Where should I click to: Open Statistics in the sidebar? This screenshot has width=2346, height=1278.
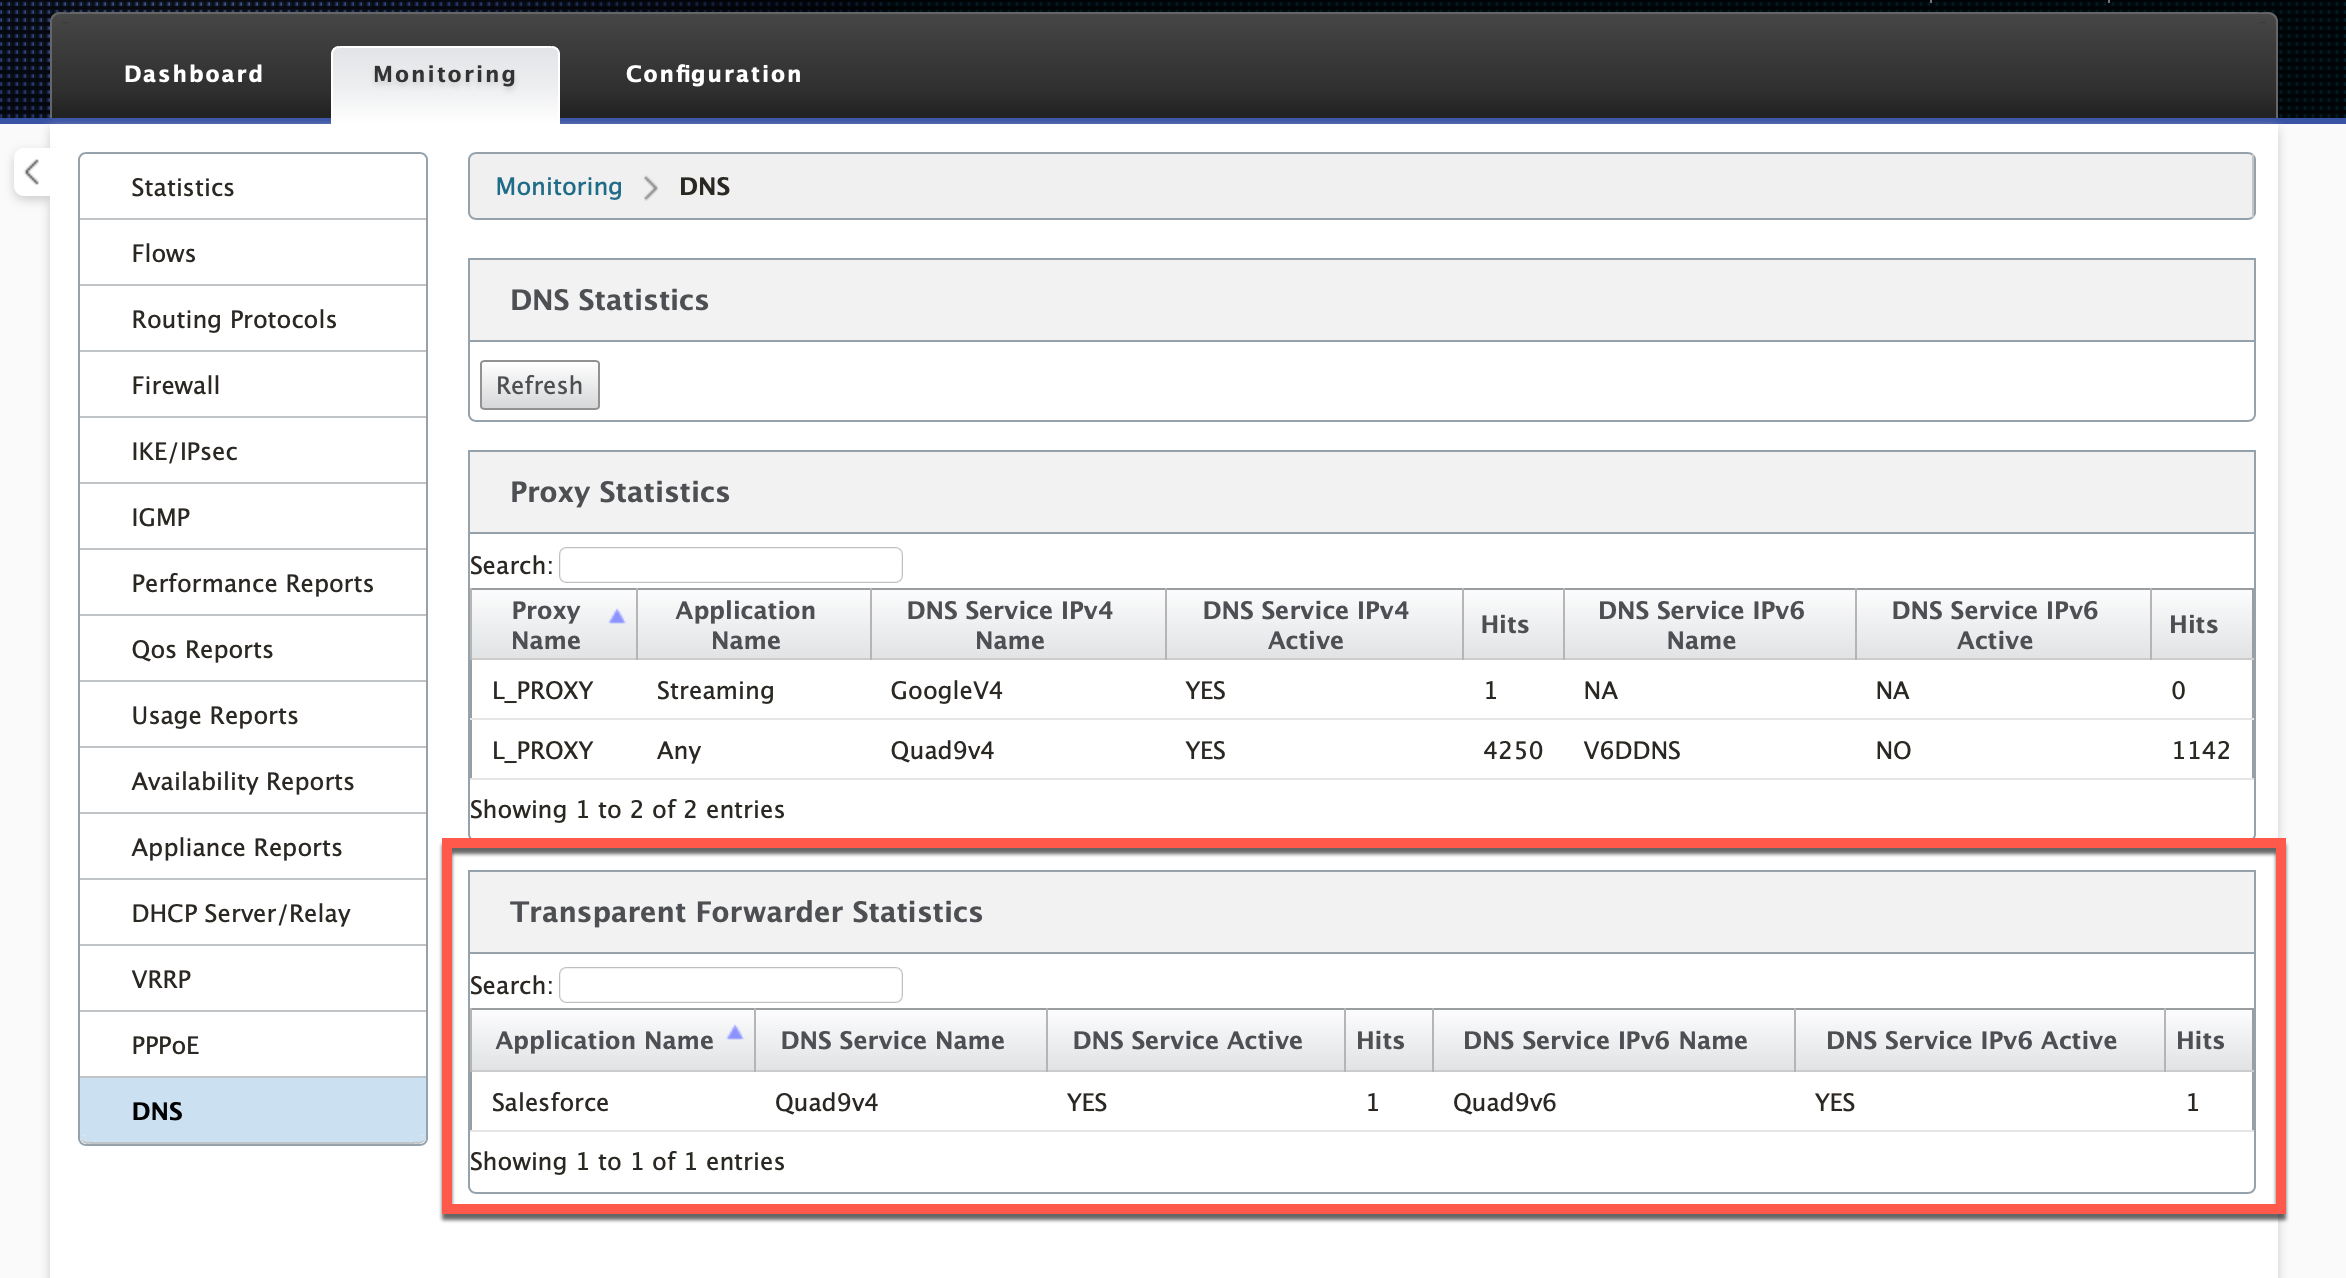coord(253,187)
